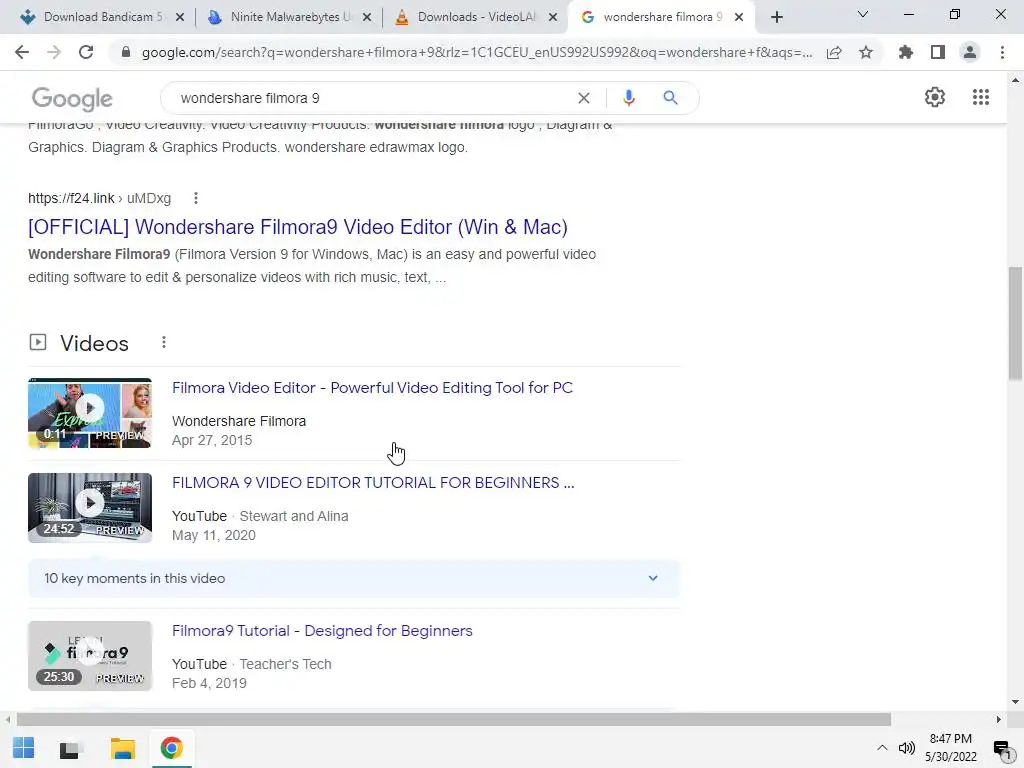Click the scroll down arrow
Image resolution: width=1024 pixels, height=768 pixels.
[x=1015, y=702]
